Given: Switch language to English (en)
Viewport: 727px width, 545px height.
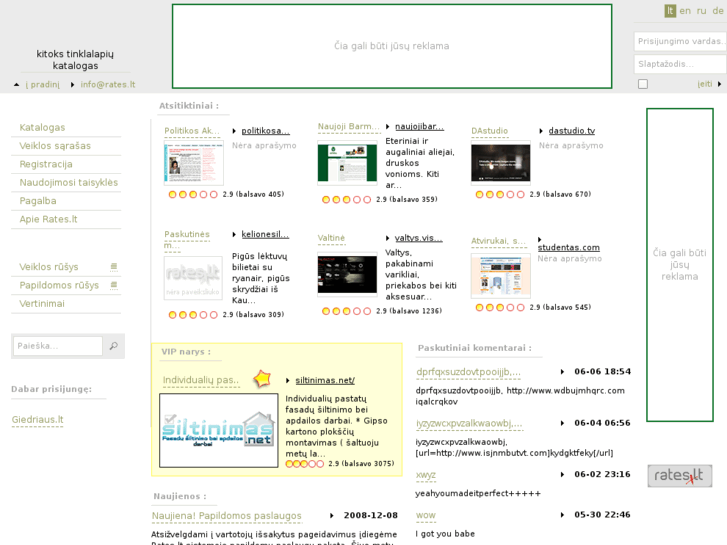Looking at the screenshot, I should [x=685, y=11].
